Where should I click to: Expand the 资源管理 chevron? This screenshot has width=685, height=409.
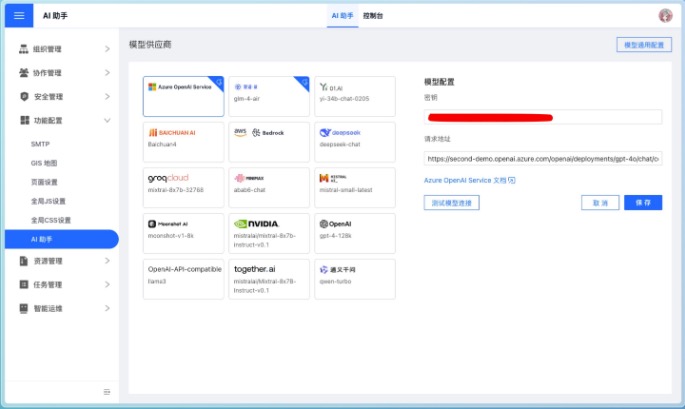click(x=107, y=261)
